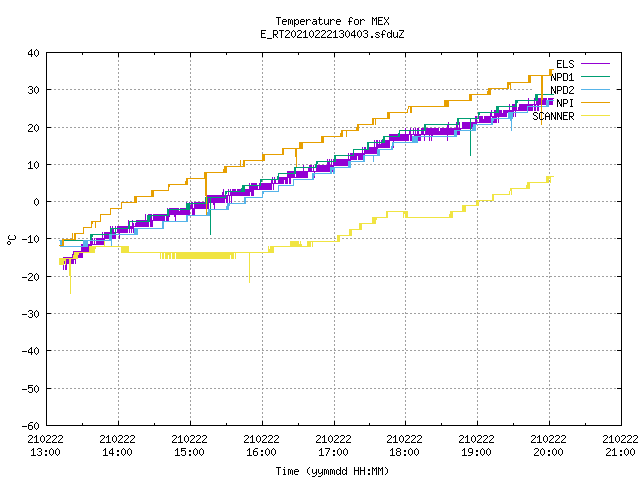
Task: Click the x-axis tick label 21:00
Action: 620,452
